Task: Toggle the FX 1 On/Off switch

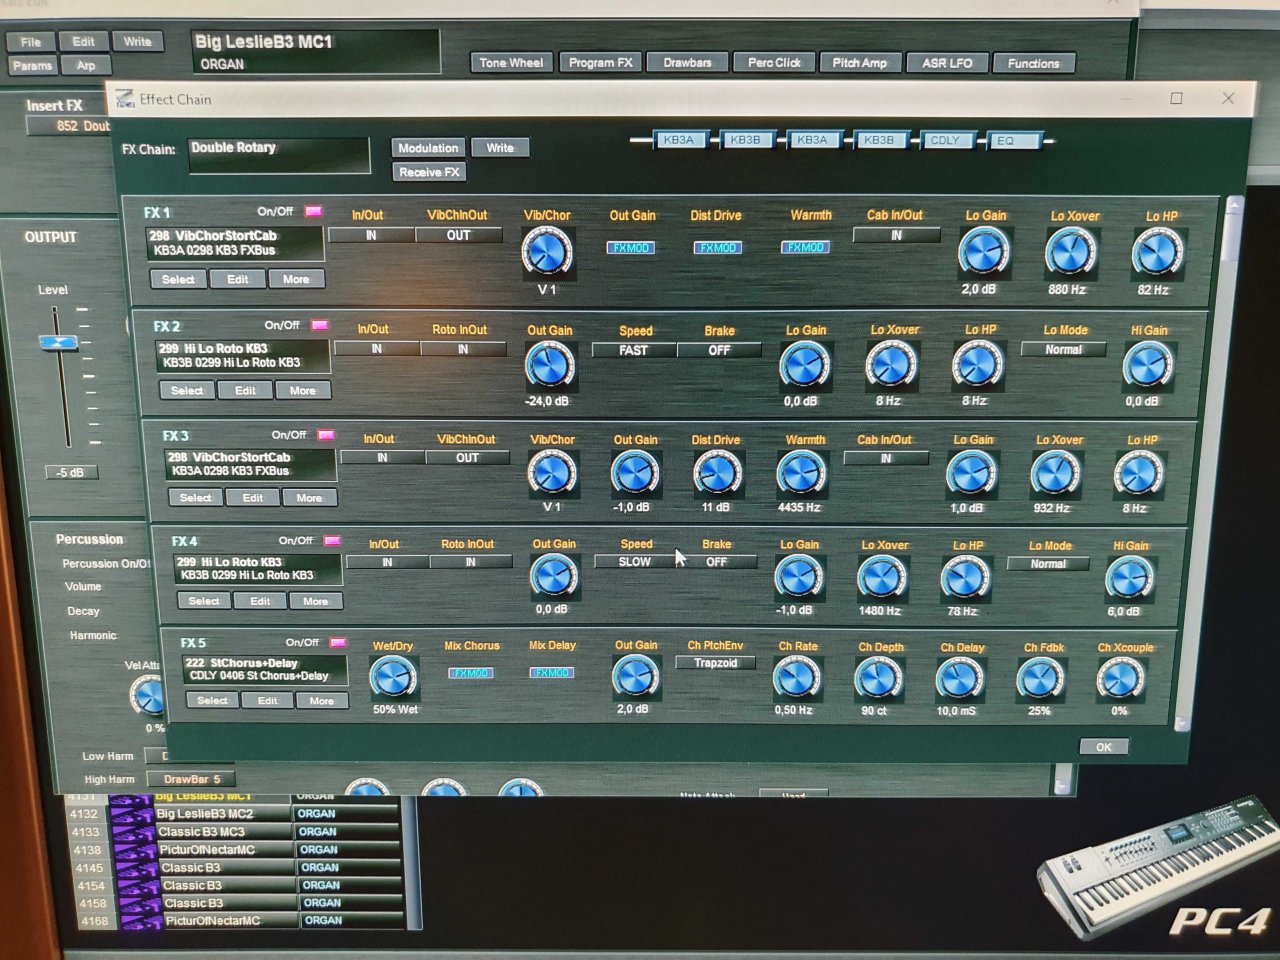Action: [x=313, y=211]
